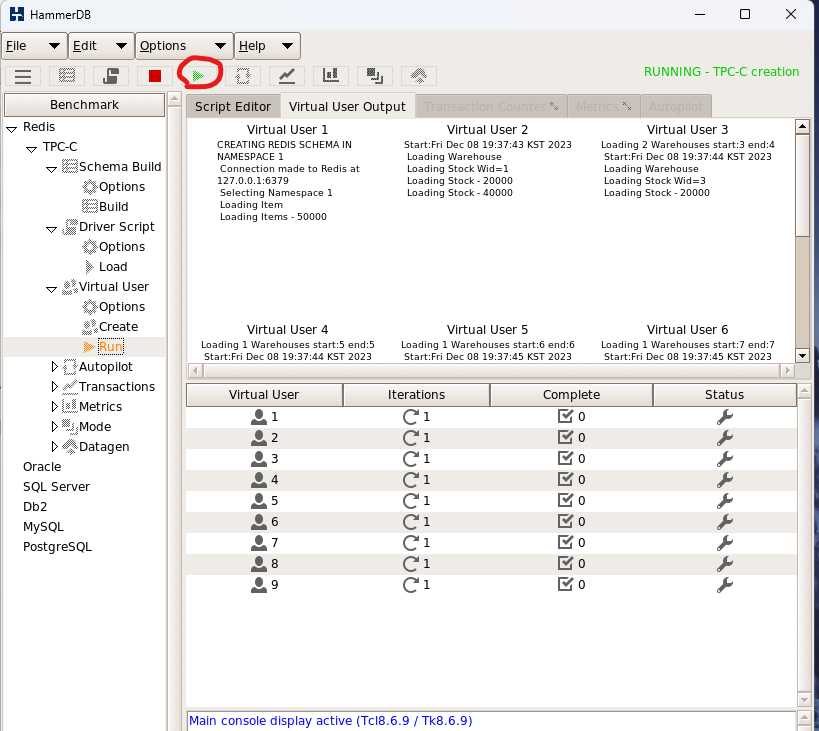This screenshot has width=819, height=731.
Task: Click complete checkbox icon for user 7
Action: tap(565, 542)
